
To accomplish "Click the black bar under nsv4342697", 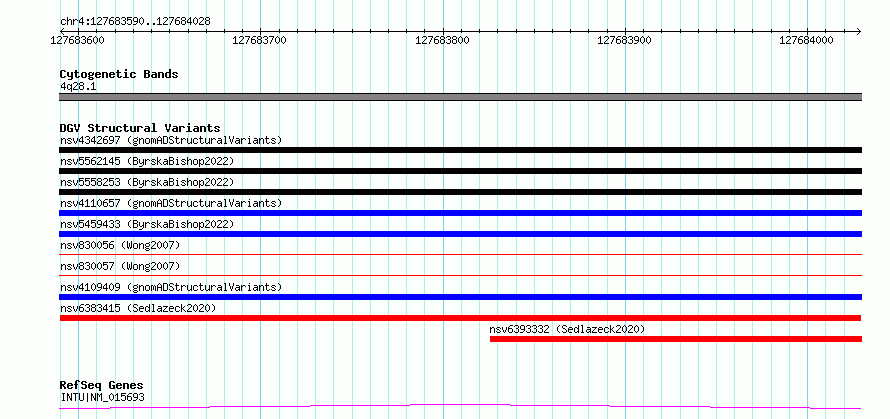I will [x=460, y=150].
